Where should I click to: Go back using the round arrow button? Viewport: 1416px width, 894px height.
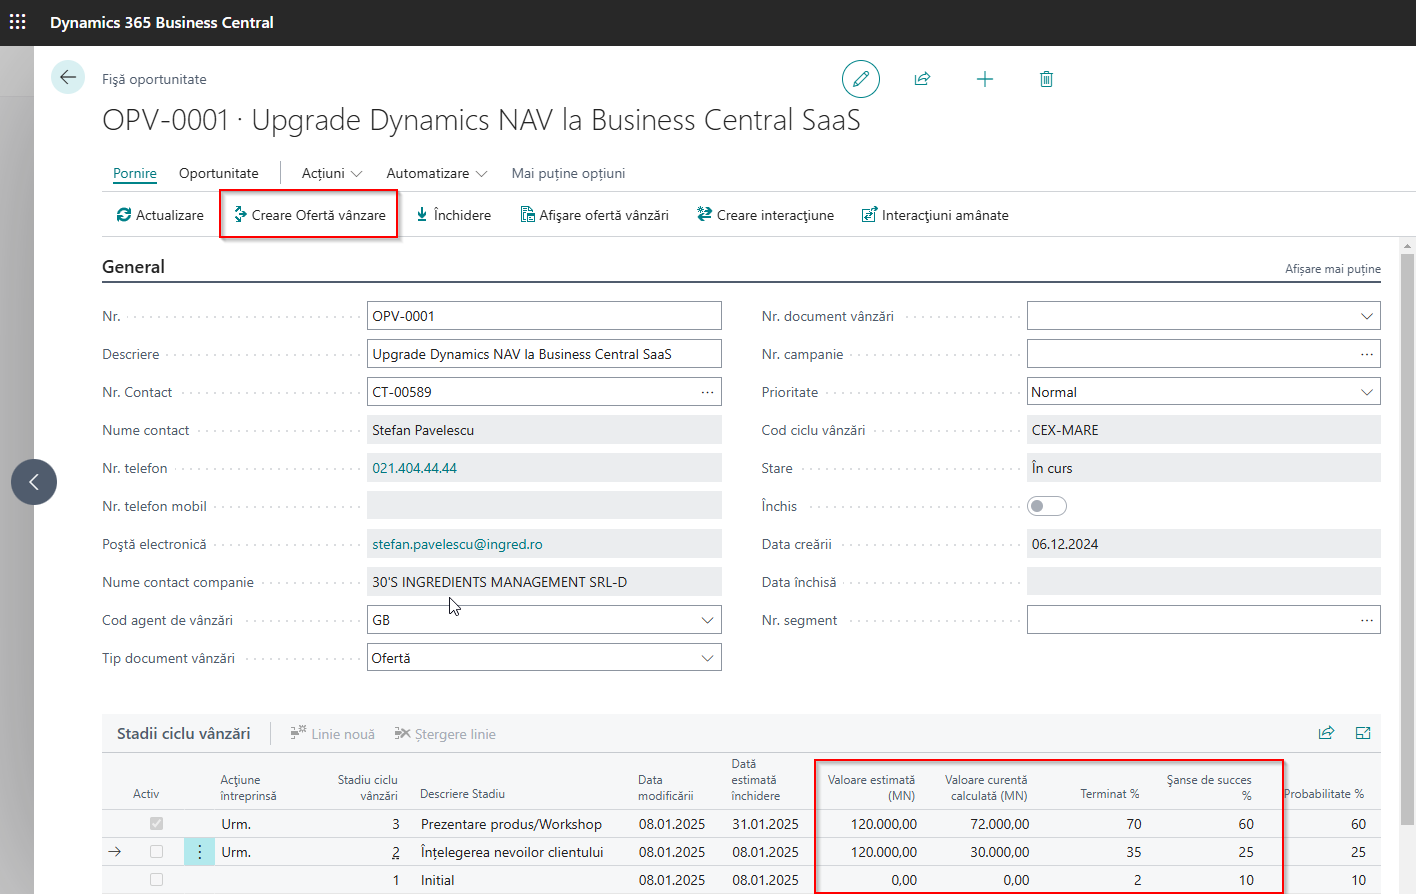click(x=68, y=77)
